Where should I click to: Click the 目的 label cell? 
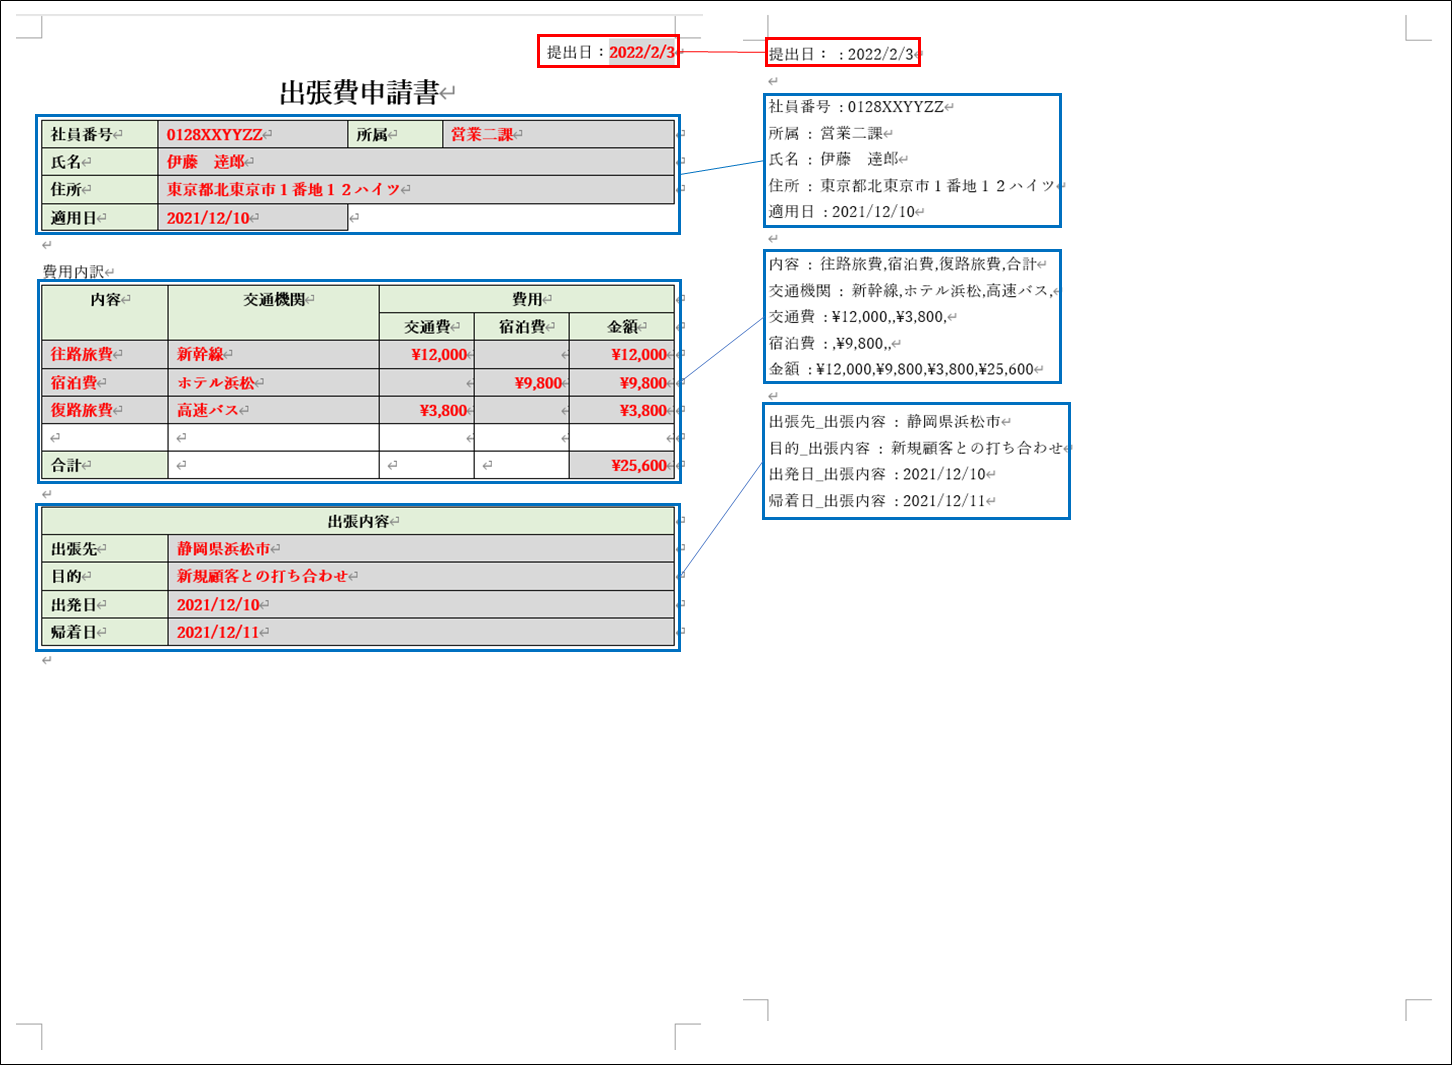coord(105,576)
